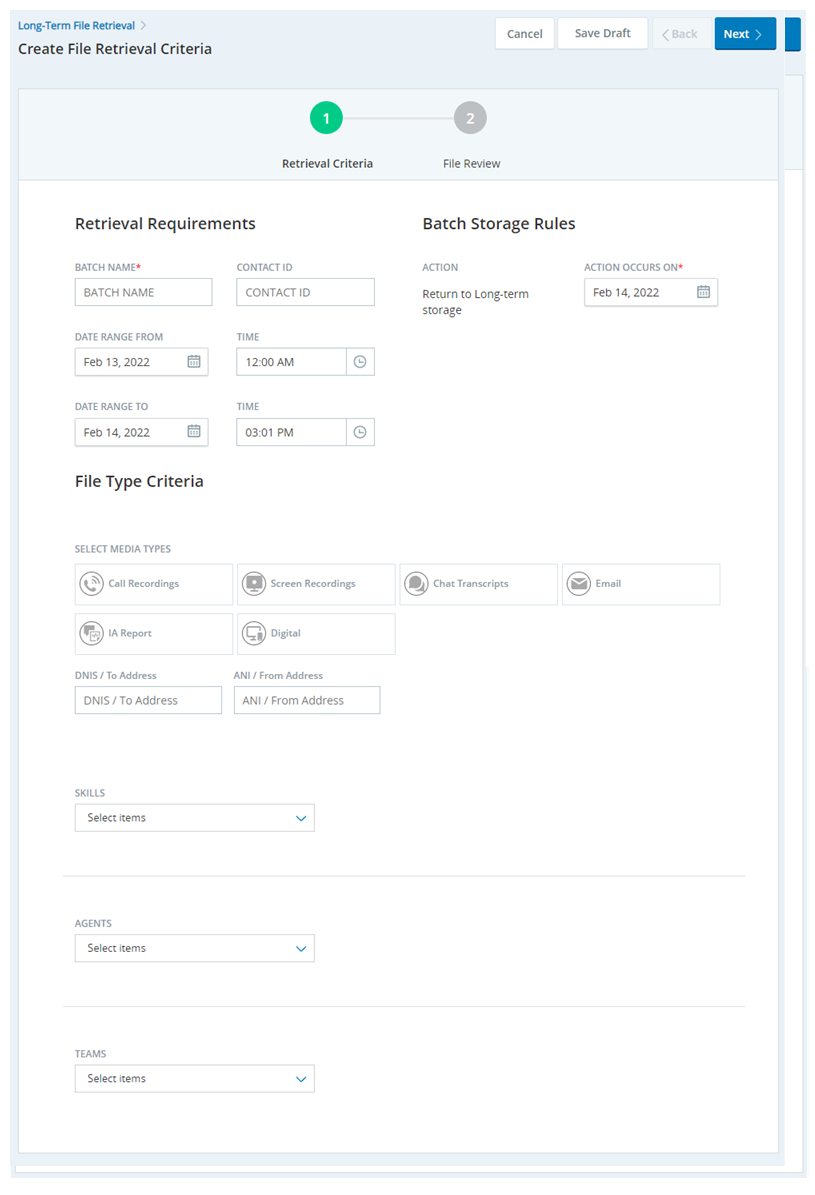Open the Action Occurs On calendar icon
Screen dimensions: 815x1195
tap(703, 292)
